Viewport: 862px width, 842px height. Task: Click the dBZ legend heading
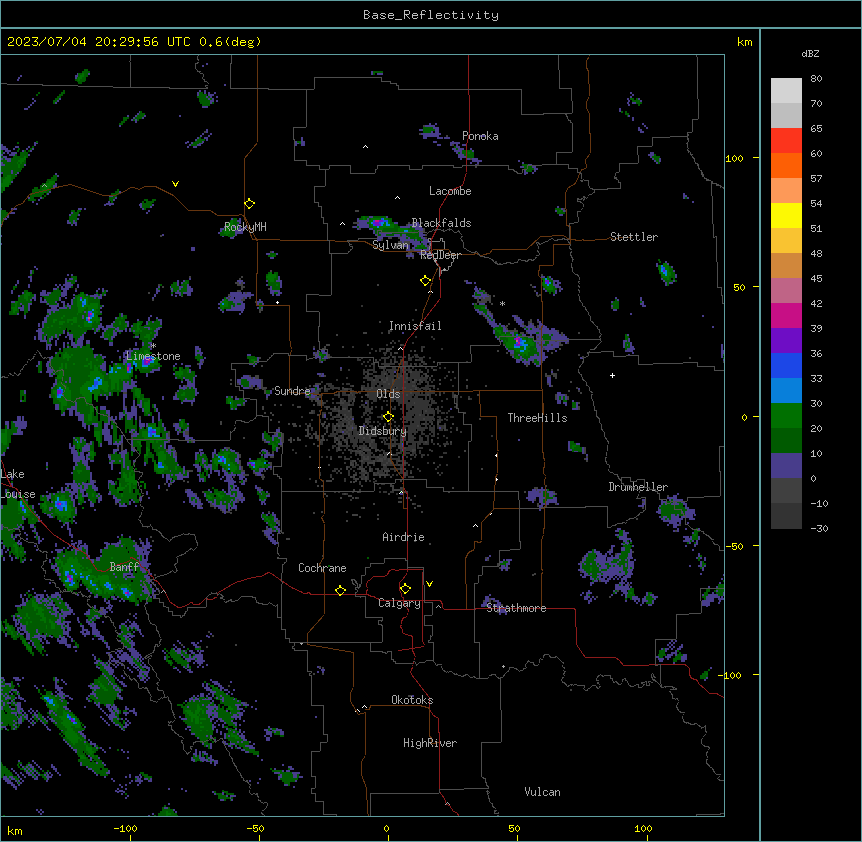click(810, 53)
